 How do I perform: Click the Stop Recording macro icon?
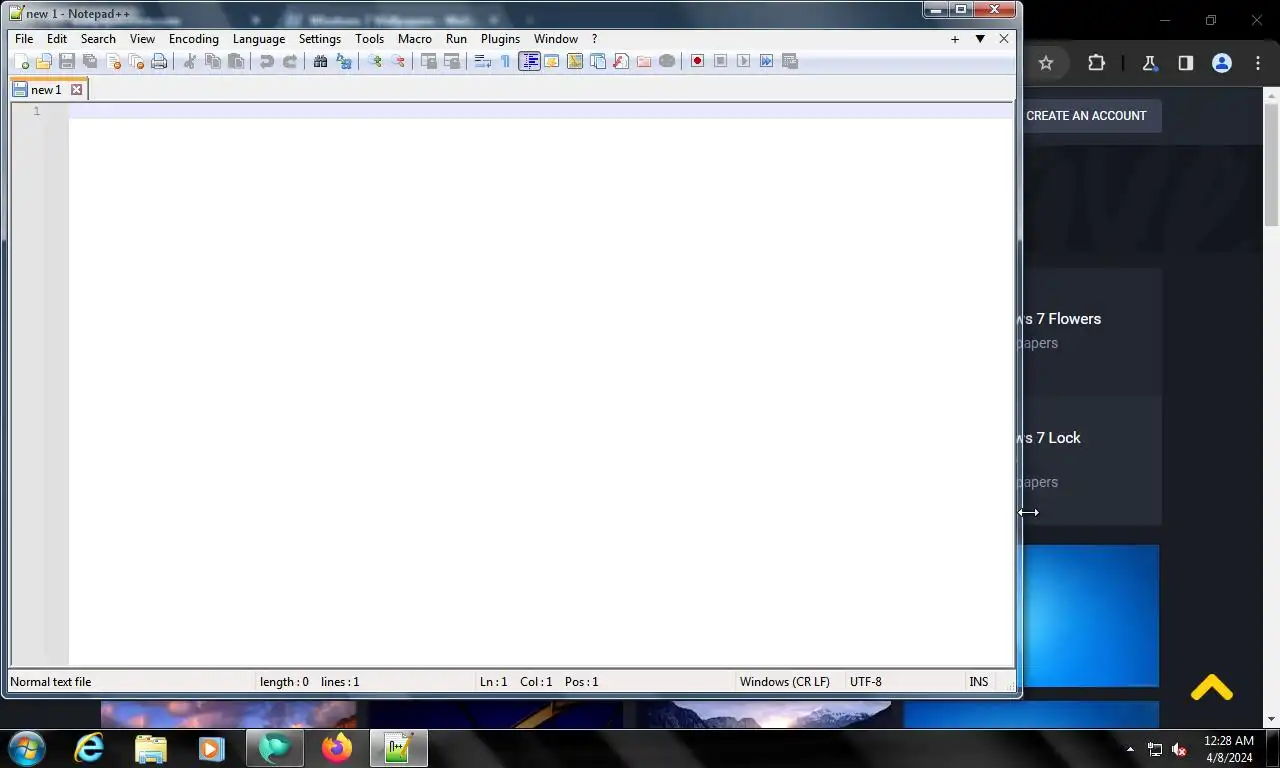[721, 61]
